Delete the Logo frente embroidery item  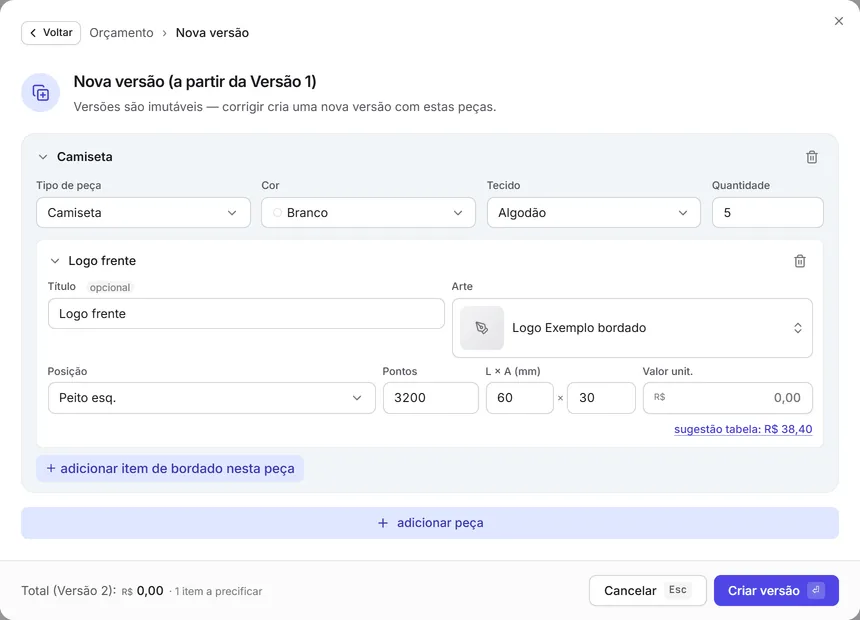(800, 261)
